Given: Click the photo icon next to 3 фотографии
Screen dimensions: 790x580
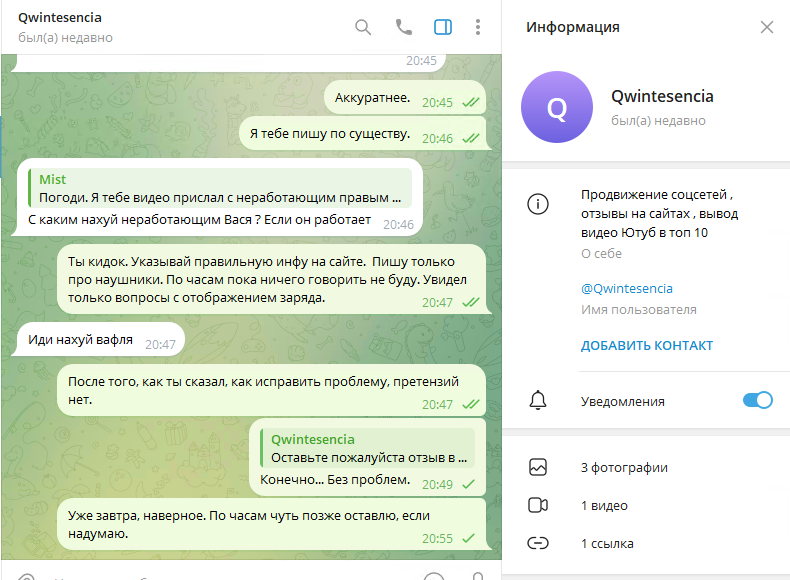Looking at the screenshot, I should coord(538,467).
